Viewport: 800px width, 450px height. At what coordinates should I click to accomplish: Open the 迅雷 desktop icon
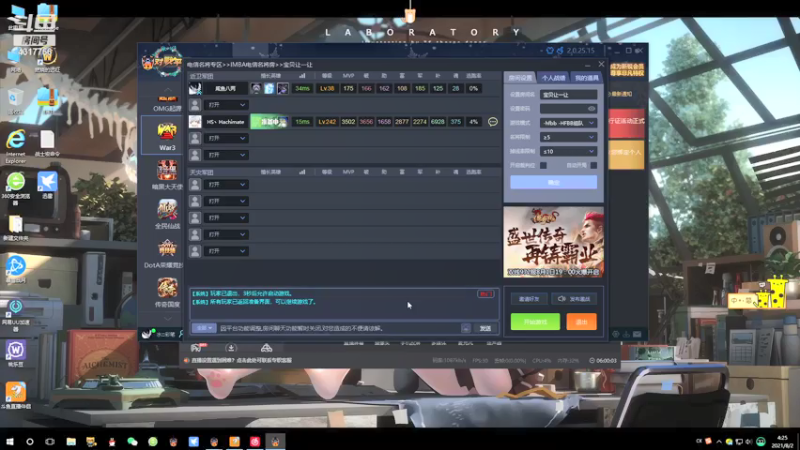click(47, 185)
